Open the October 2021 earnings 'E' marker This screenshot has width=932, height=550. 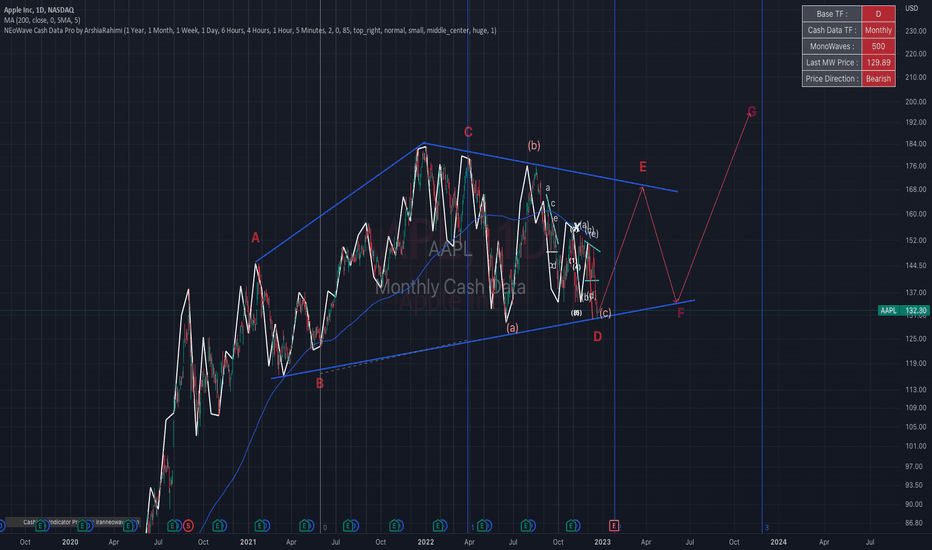point(394,526)
